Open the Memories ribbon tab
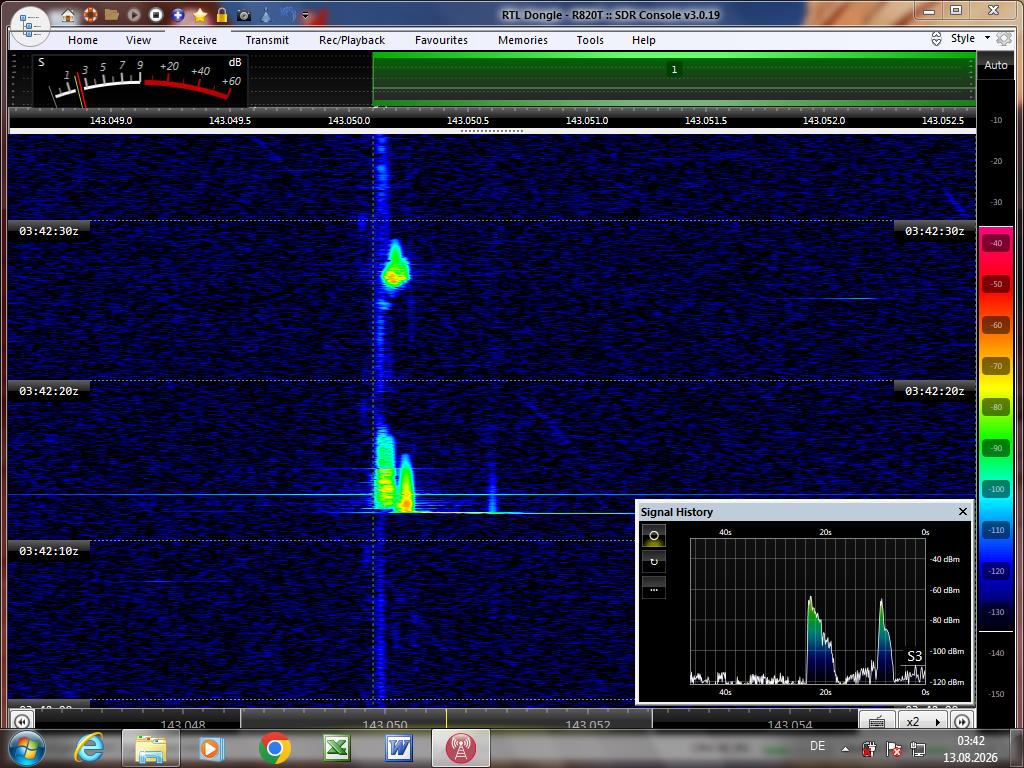 523,40
